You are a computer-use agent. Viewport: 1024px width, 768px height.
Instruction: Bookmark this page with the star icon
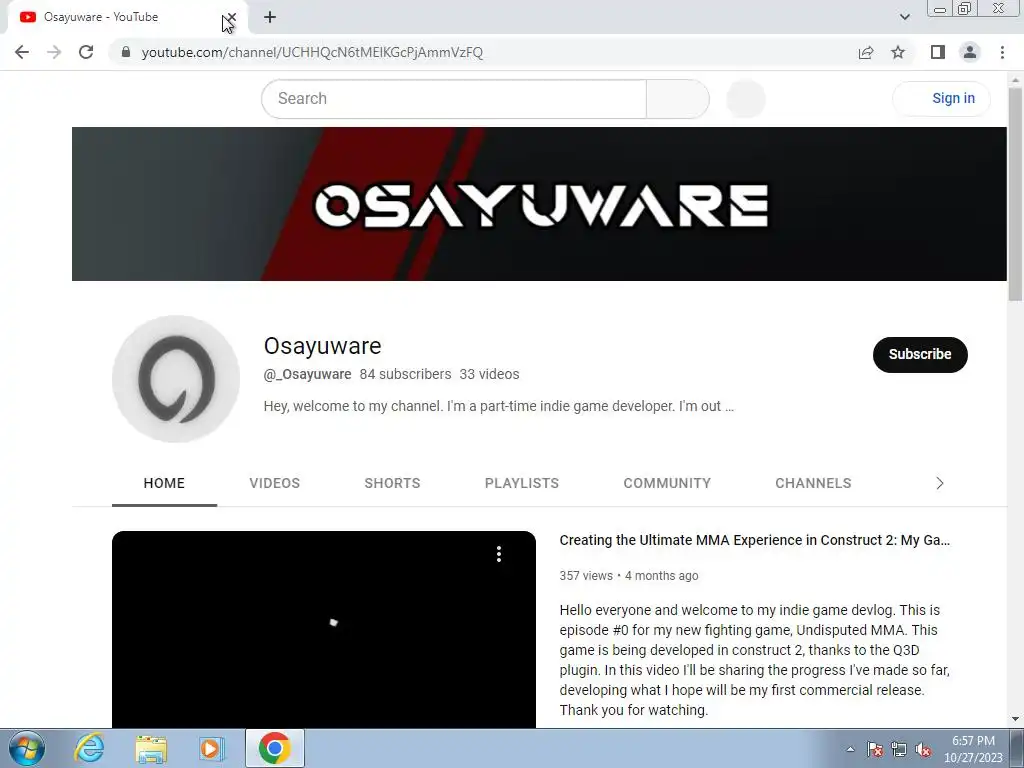tap(898, 52)
